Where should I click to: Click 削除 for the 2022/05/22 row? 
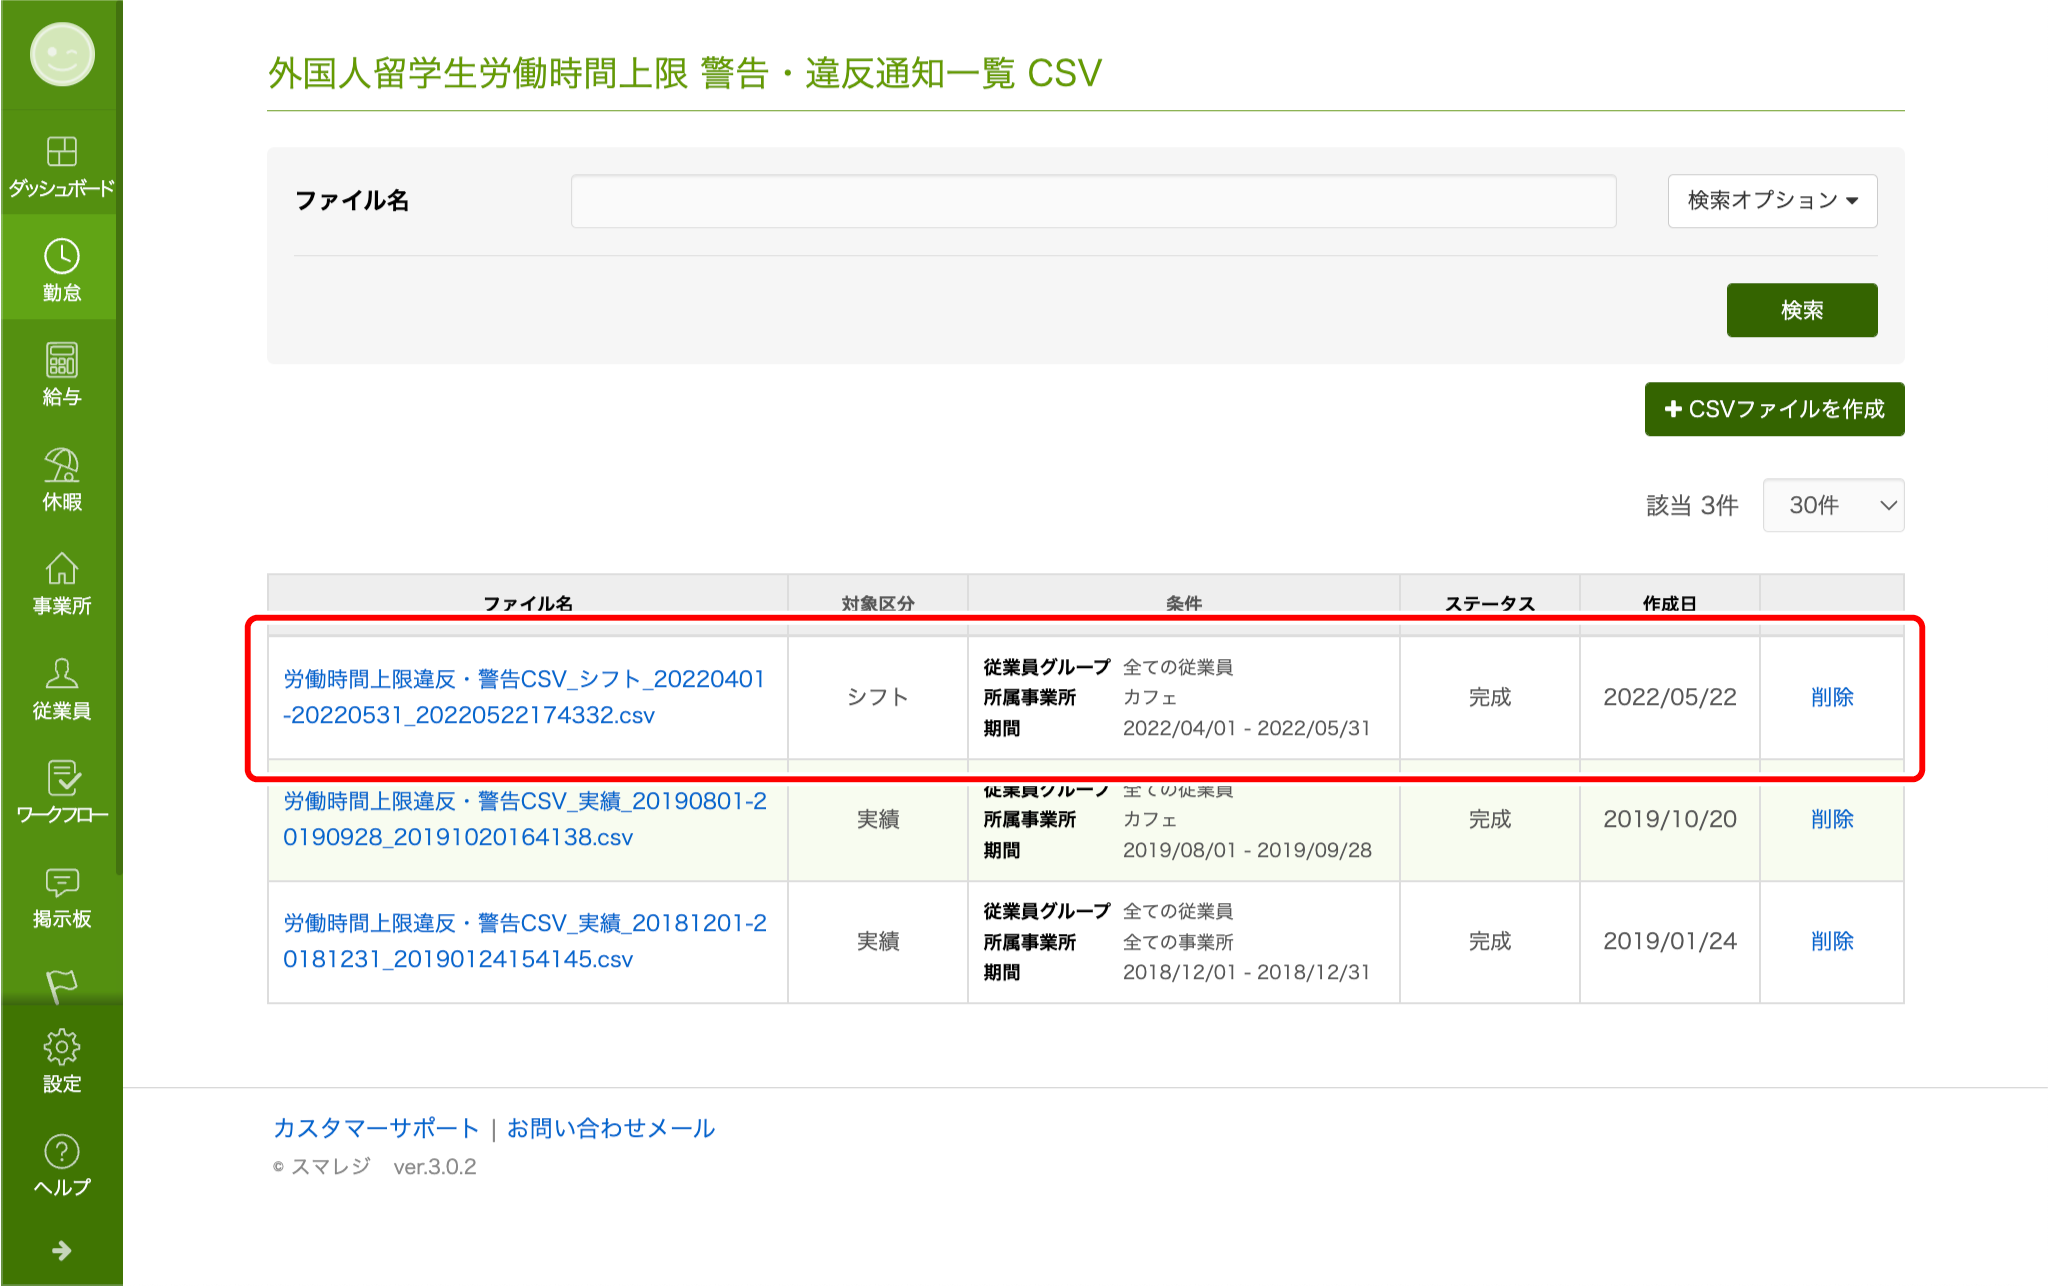pyautogui.click(x=1832, y=697)
